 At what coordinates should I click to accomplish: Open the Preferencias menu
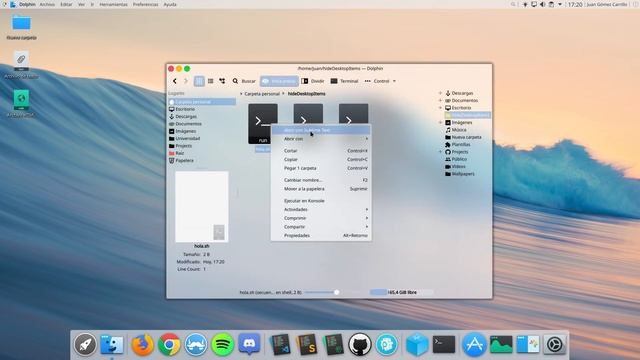(145, 4)
